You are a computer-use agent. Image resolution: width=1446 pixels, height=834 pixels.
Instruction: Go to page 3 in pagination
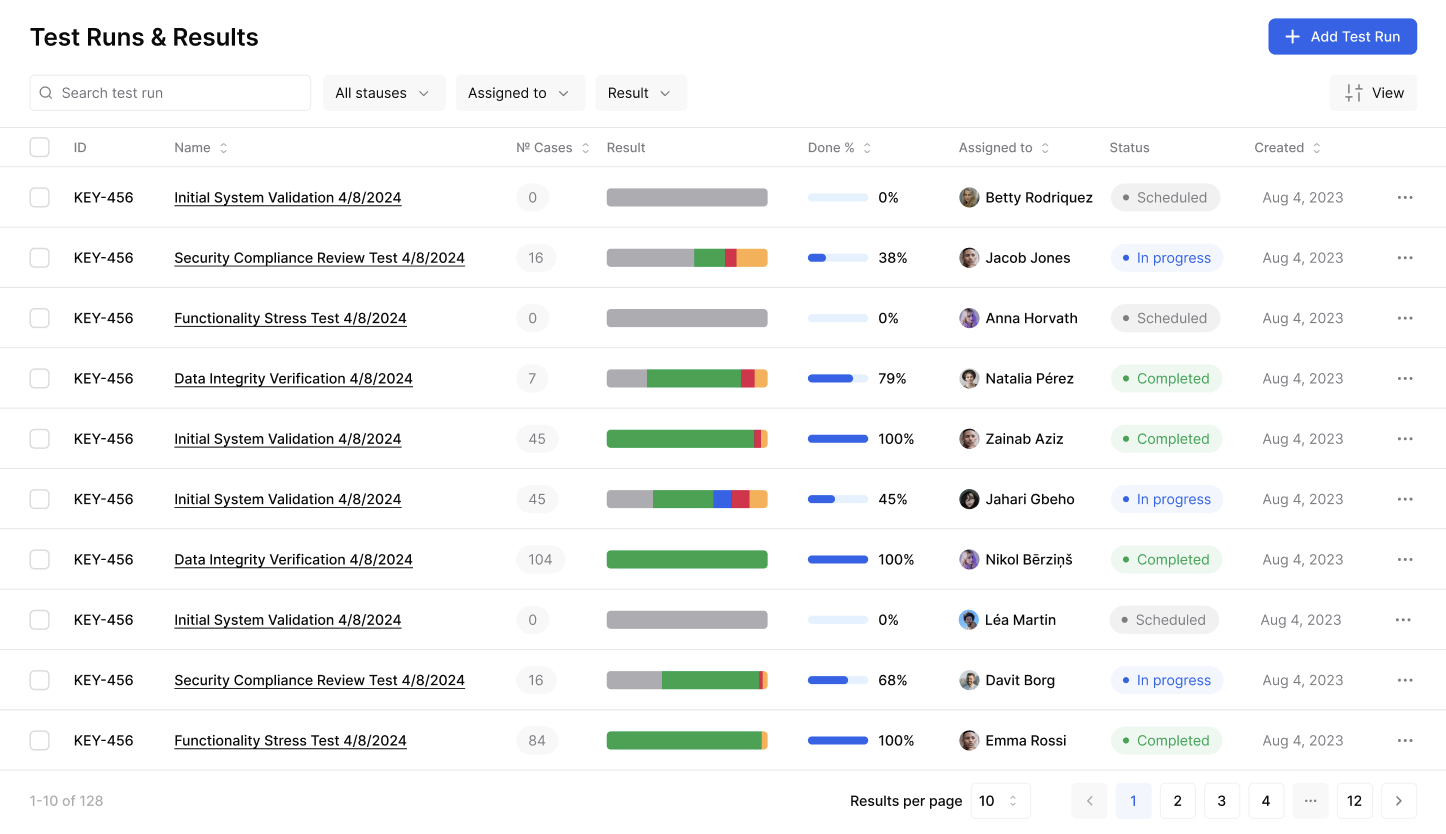[1222, 801]
